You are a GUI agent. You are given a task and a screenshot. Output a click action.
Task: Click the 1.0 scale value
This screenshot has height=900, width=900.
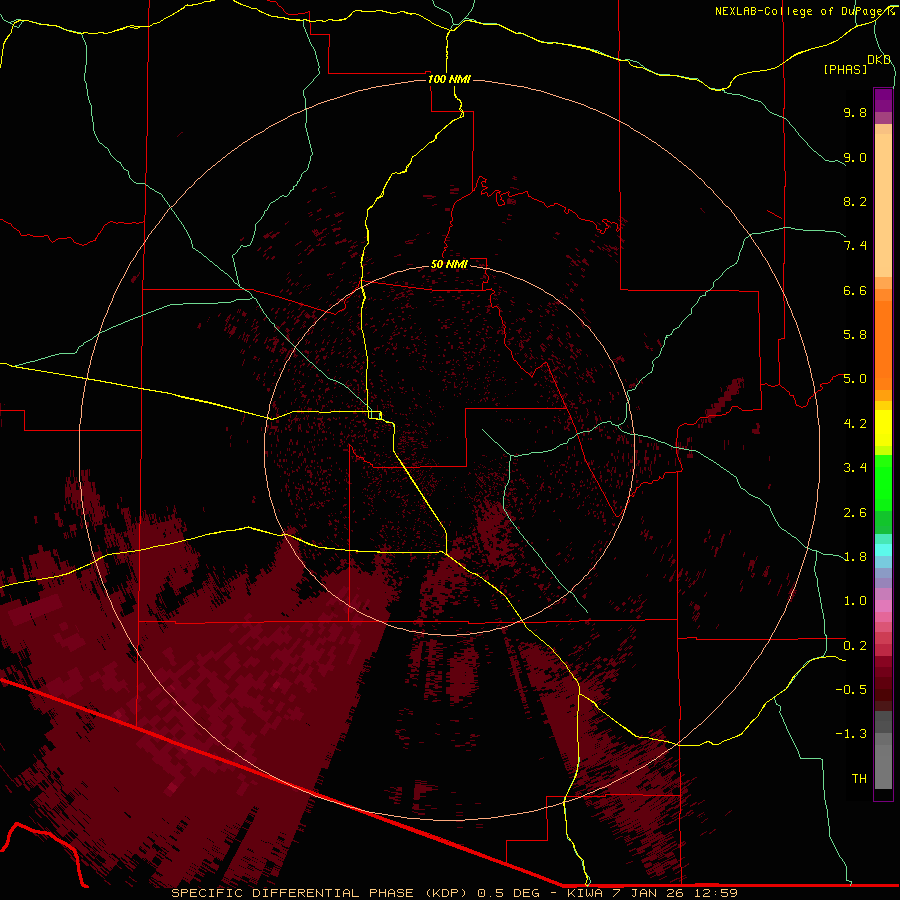pyautogui.click(x=855, y=601)
